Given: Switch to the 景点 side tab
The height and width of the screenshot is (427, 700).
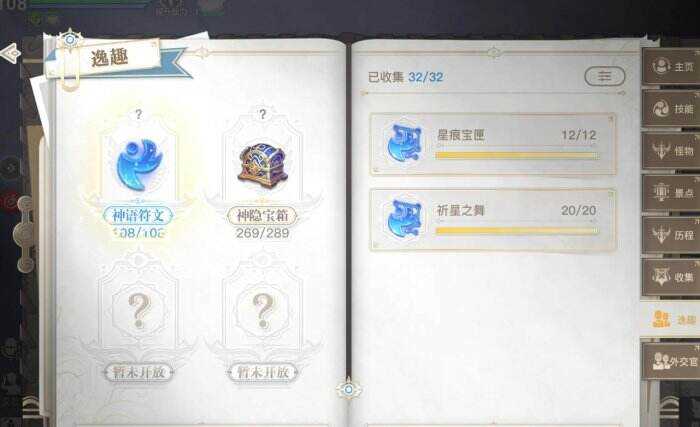Looking at the screenshot, I should tap(671, 193).
